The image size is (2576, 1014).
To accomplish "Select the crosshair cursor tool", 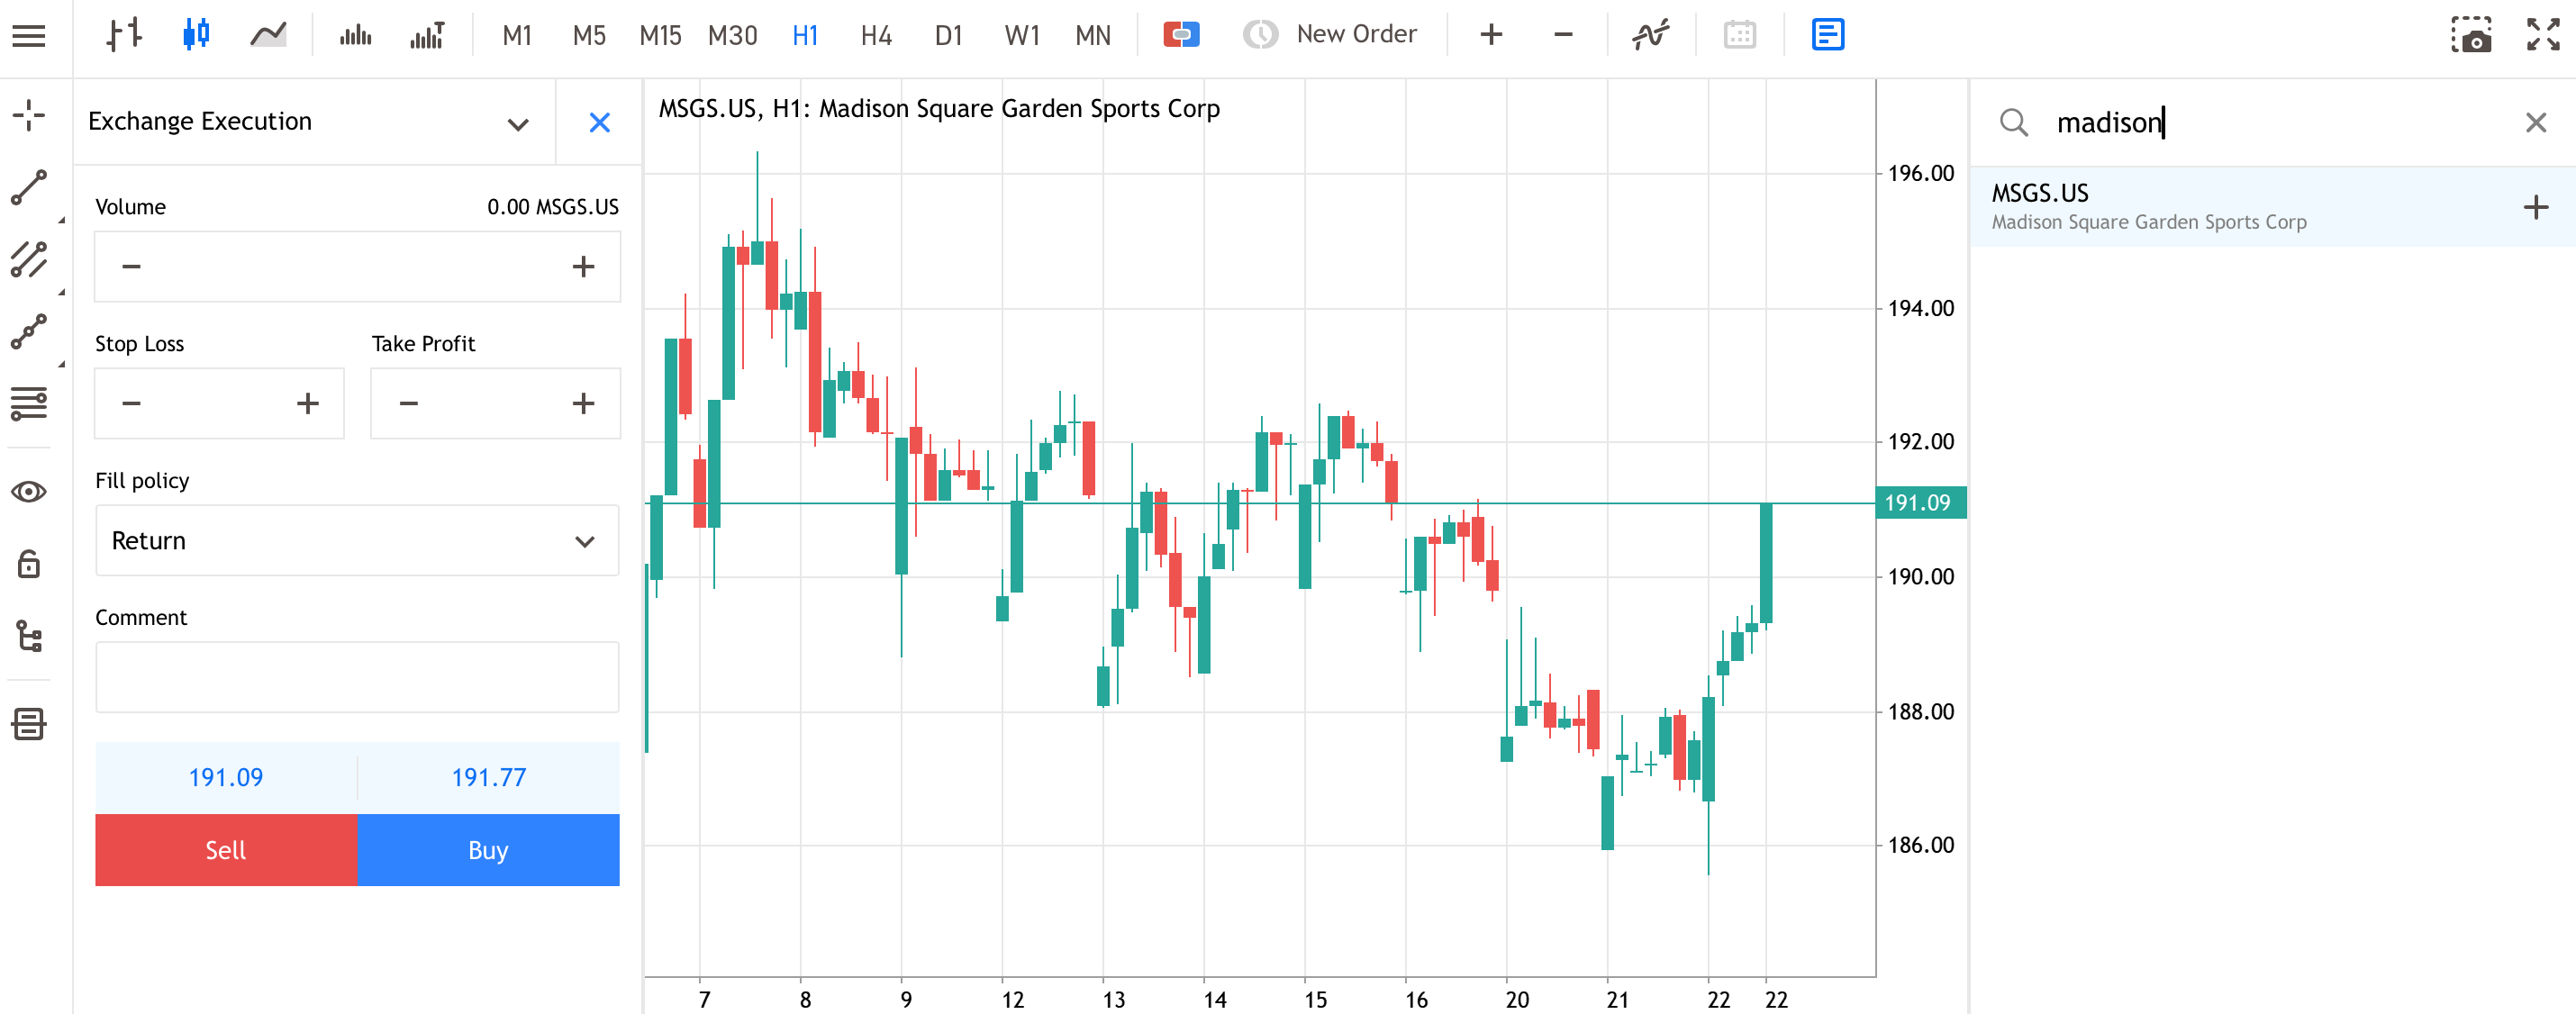I will [29, 115].
